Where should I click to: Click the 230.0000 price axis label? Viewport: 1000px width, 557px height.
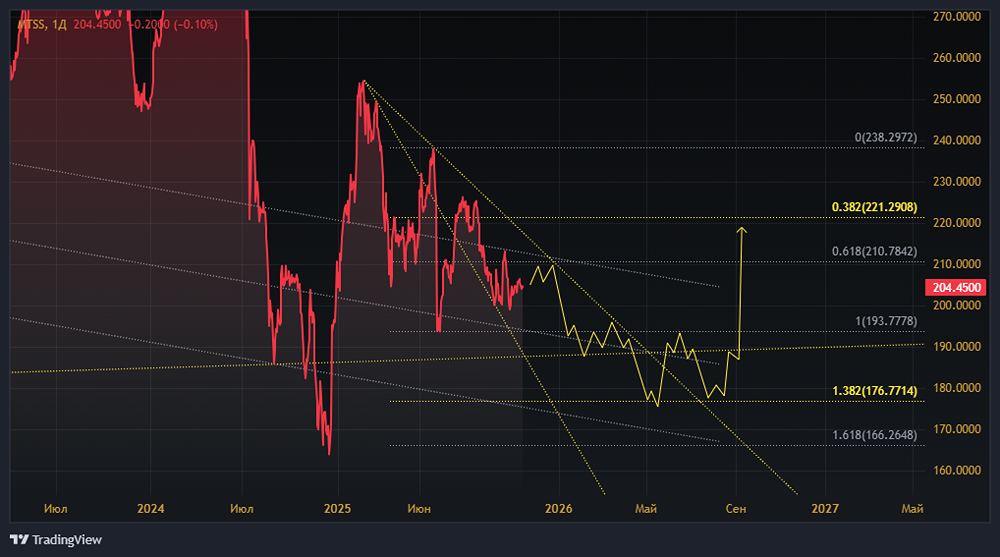click(x=957, y=181)
